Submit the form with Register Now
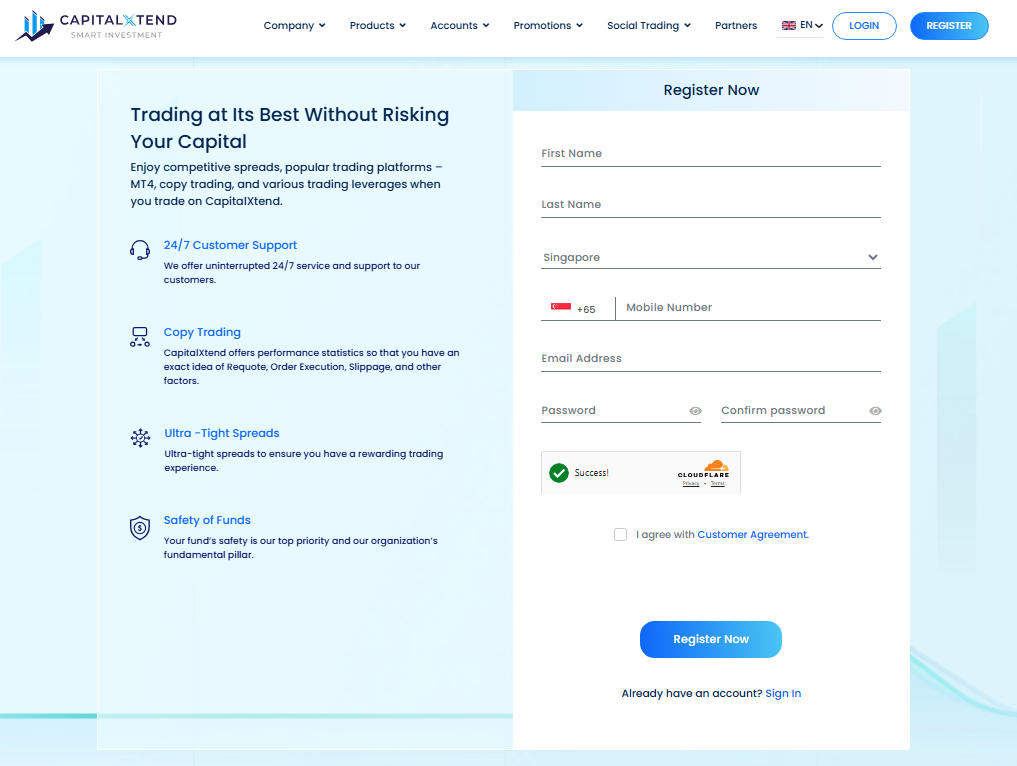Viewport: 1017px width, 766px height. tap(711, 640)
